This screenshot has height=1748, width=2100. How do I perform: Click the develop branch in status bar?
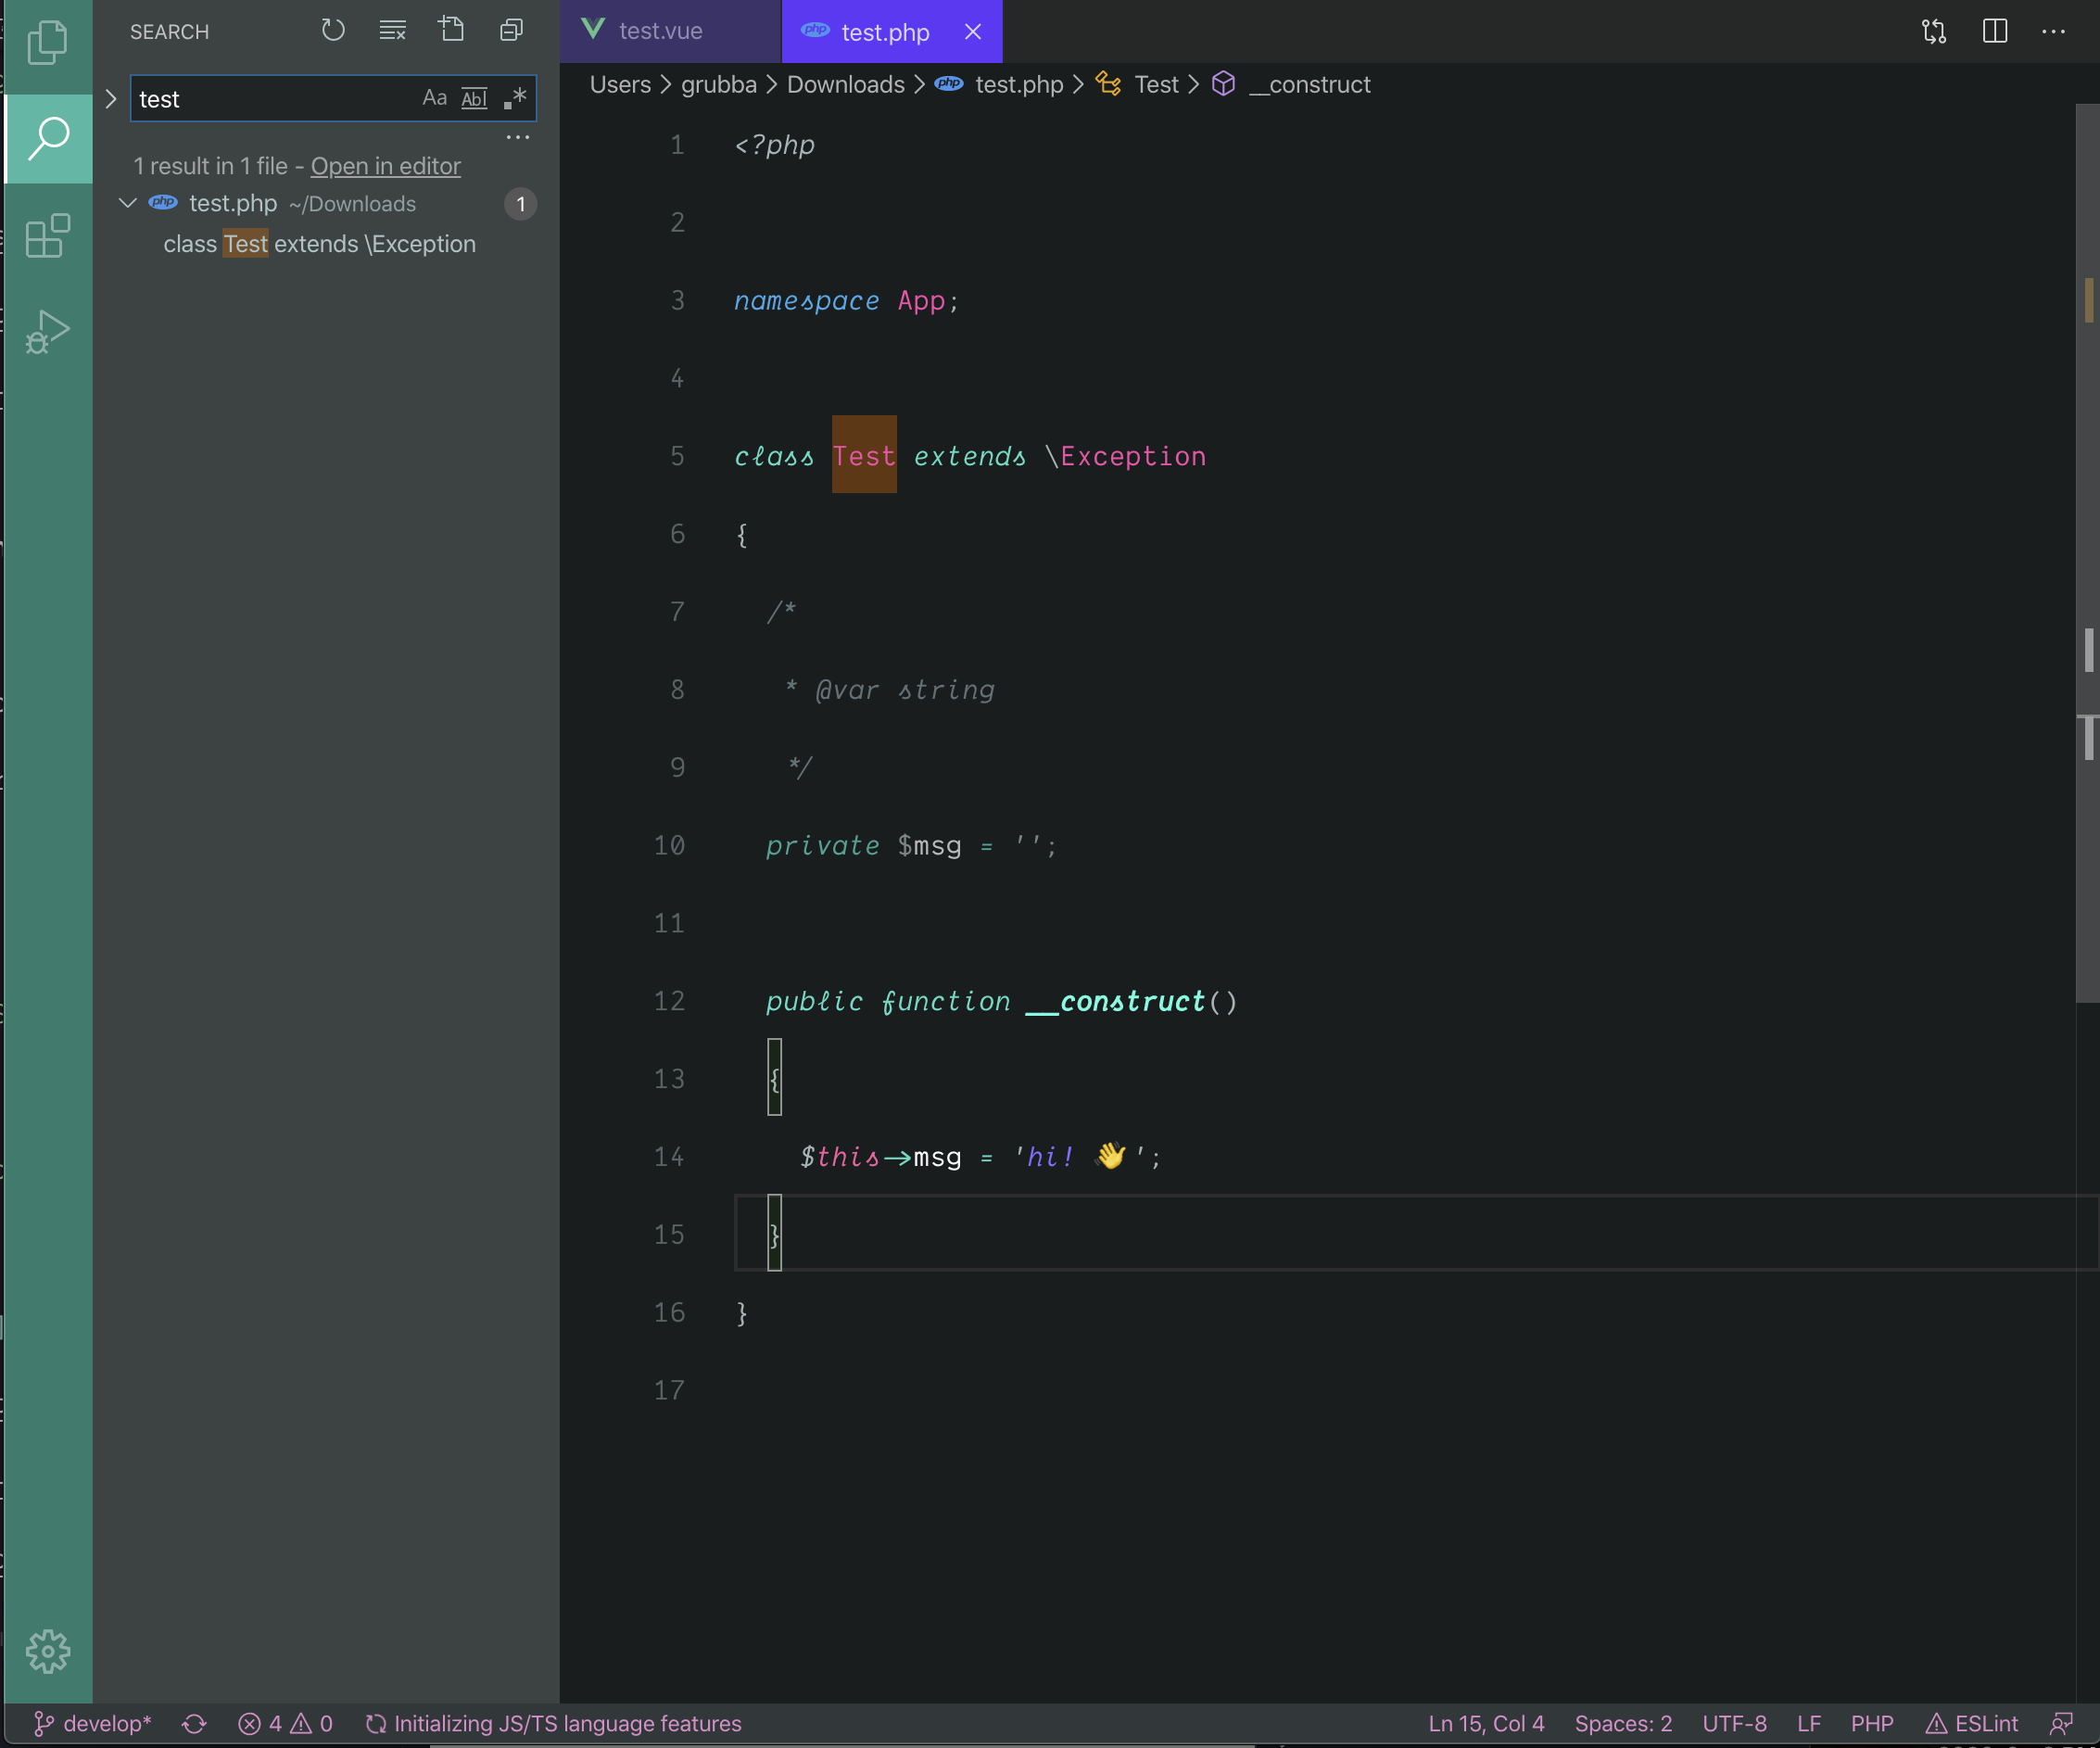coord(93,1723)
